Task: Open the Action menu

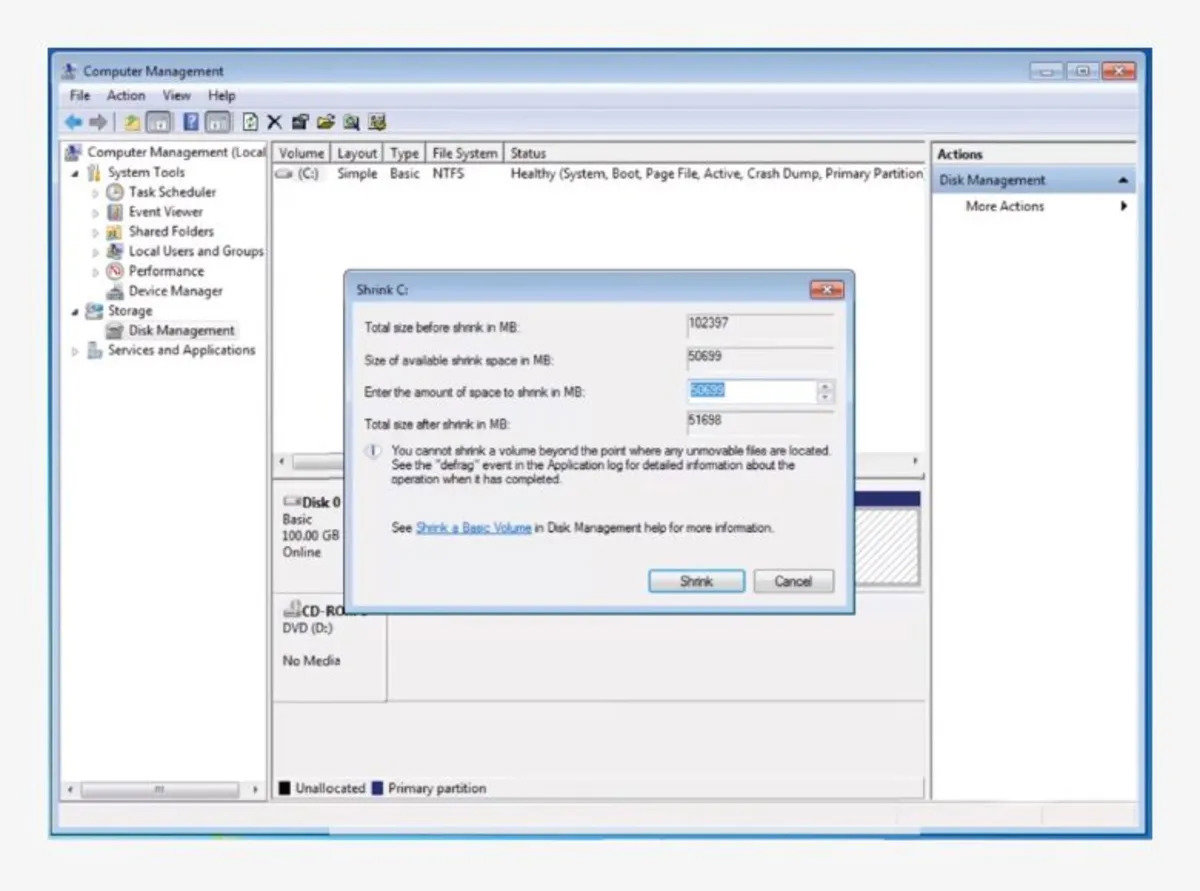Action: pos(126,96)
